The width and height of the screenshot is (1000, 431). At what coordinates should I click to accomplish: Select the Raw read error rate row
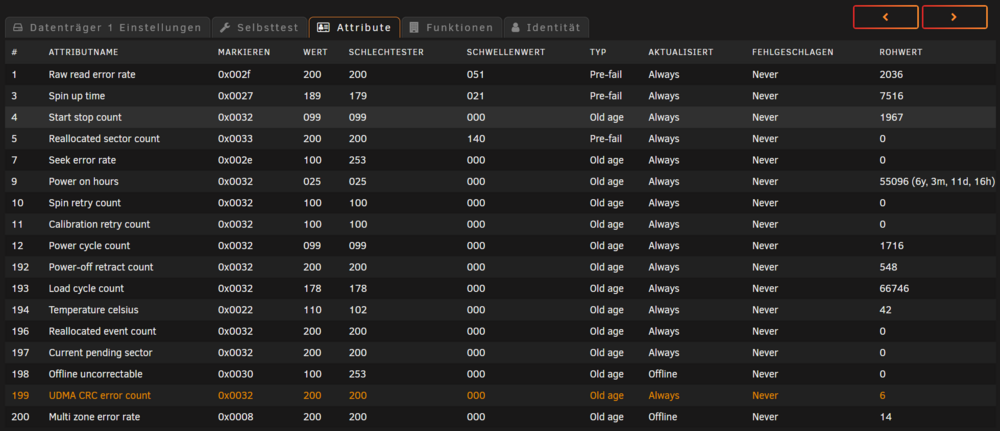coord(500,75)
